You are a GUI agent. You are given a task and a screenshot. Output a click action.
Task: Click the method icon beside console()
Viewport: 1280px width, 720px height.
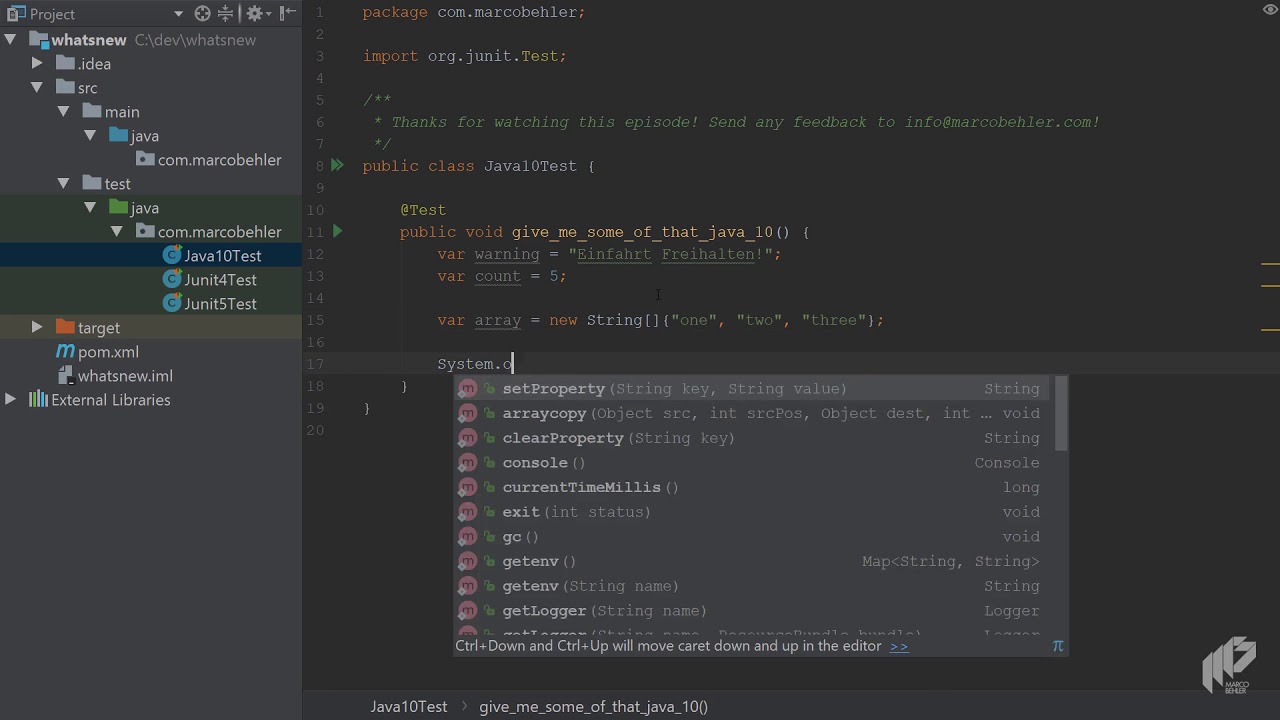pyautogui.click(x=468, y=462)
